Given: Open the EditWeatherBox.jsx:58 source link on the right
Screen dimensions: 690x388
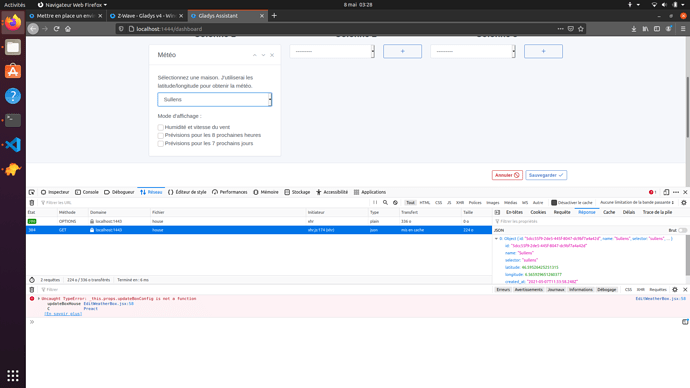Looking at the screenshot, I should 660,299.
